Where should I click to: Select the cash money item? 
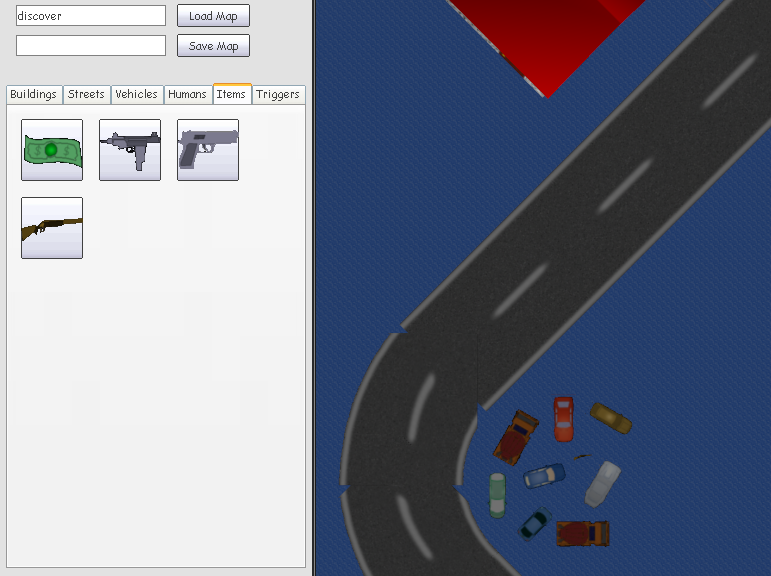(52, 150)
